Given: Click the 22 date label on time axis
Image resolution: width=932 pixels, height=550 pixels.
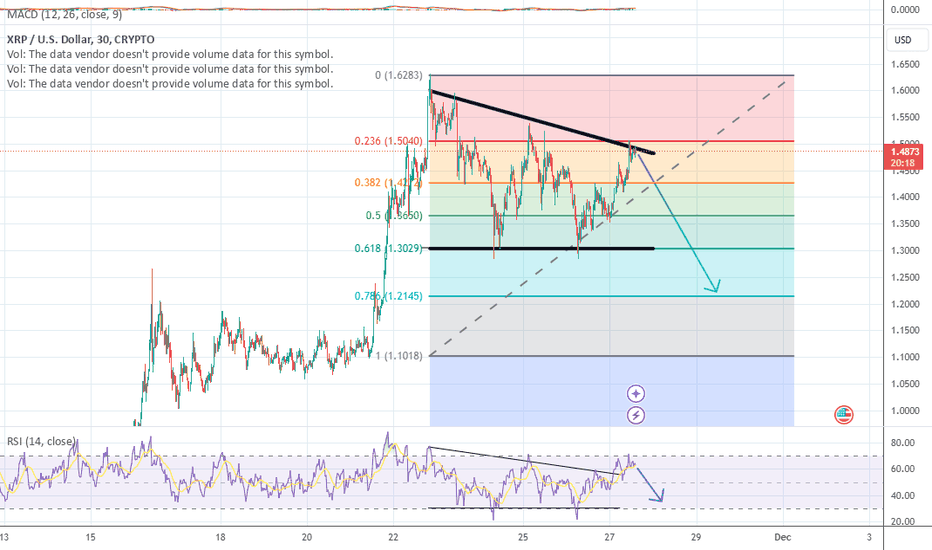Looking at the screenshot, I should point(393,537).
